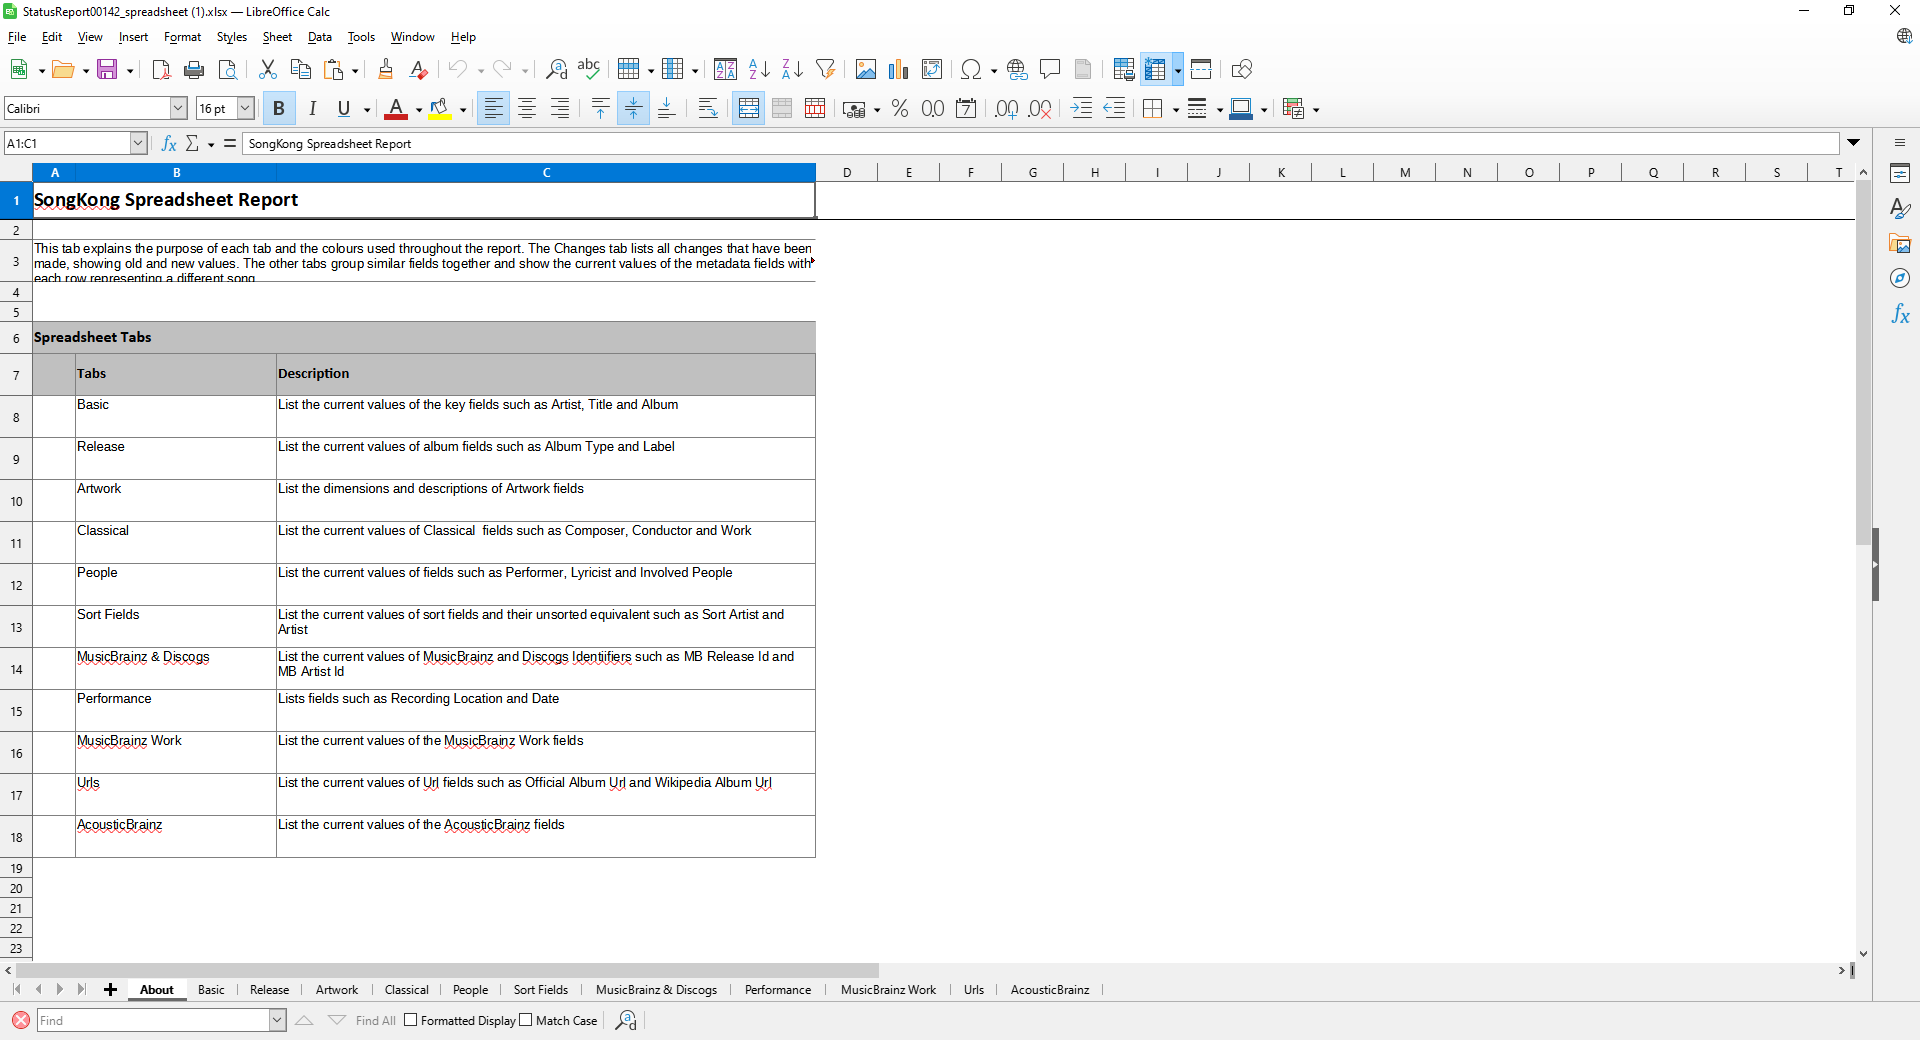Select column D header
This screenshot has width=1920, height=1040.
coord(847,172)
